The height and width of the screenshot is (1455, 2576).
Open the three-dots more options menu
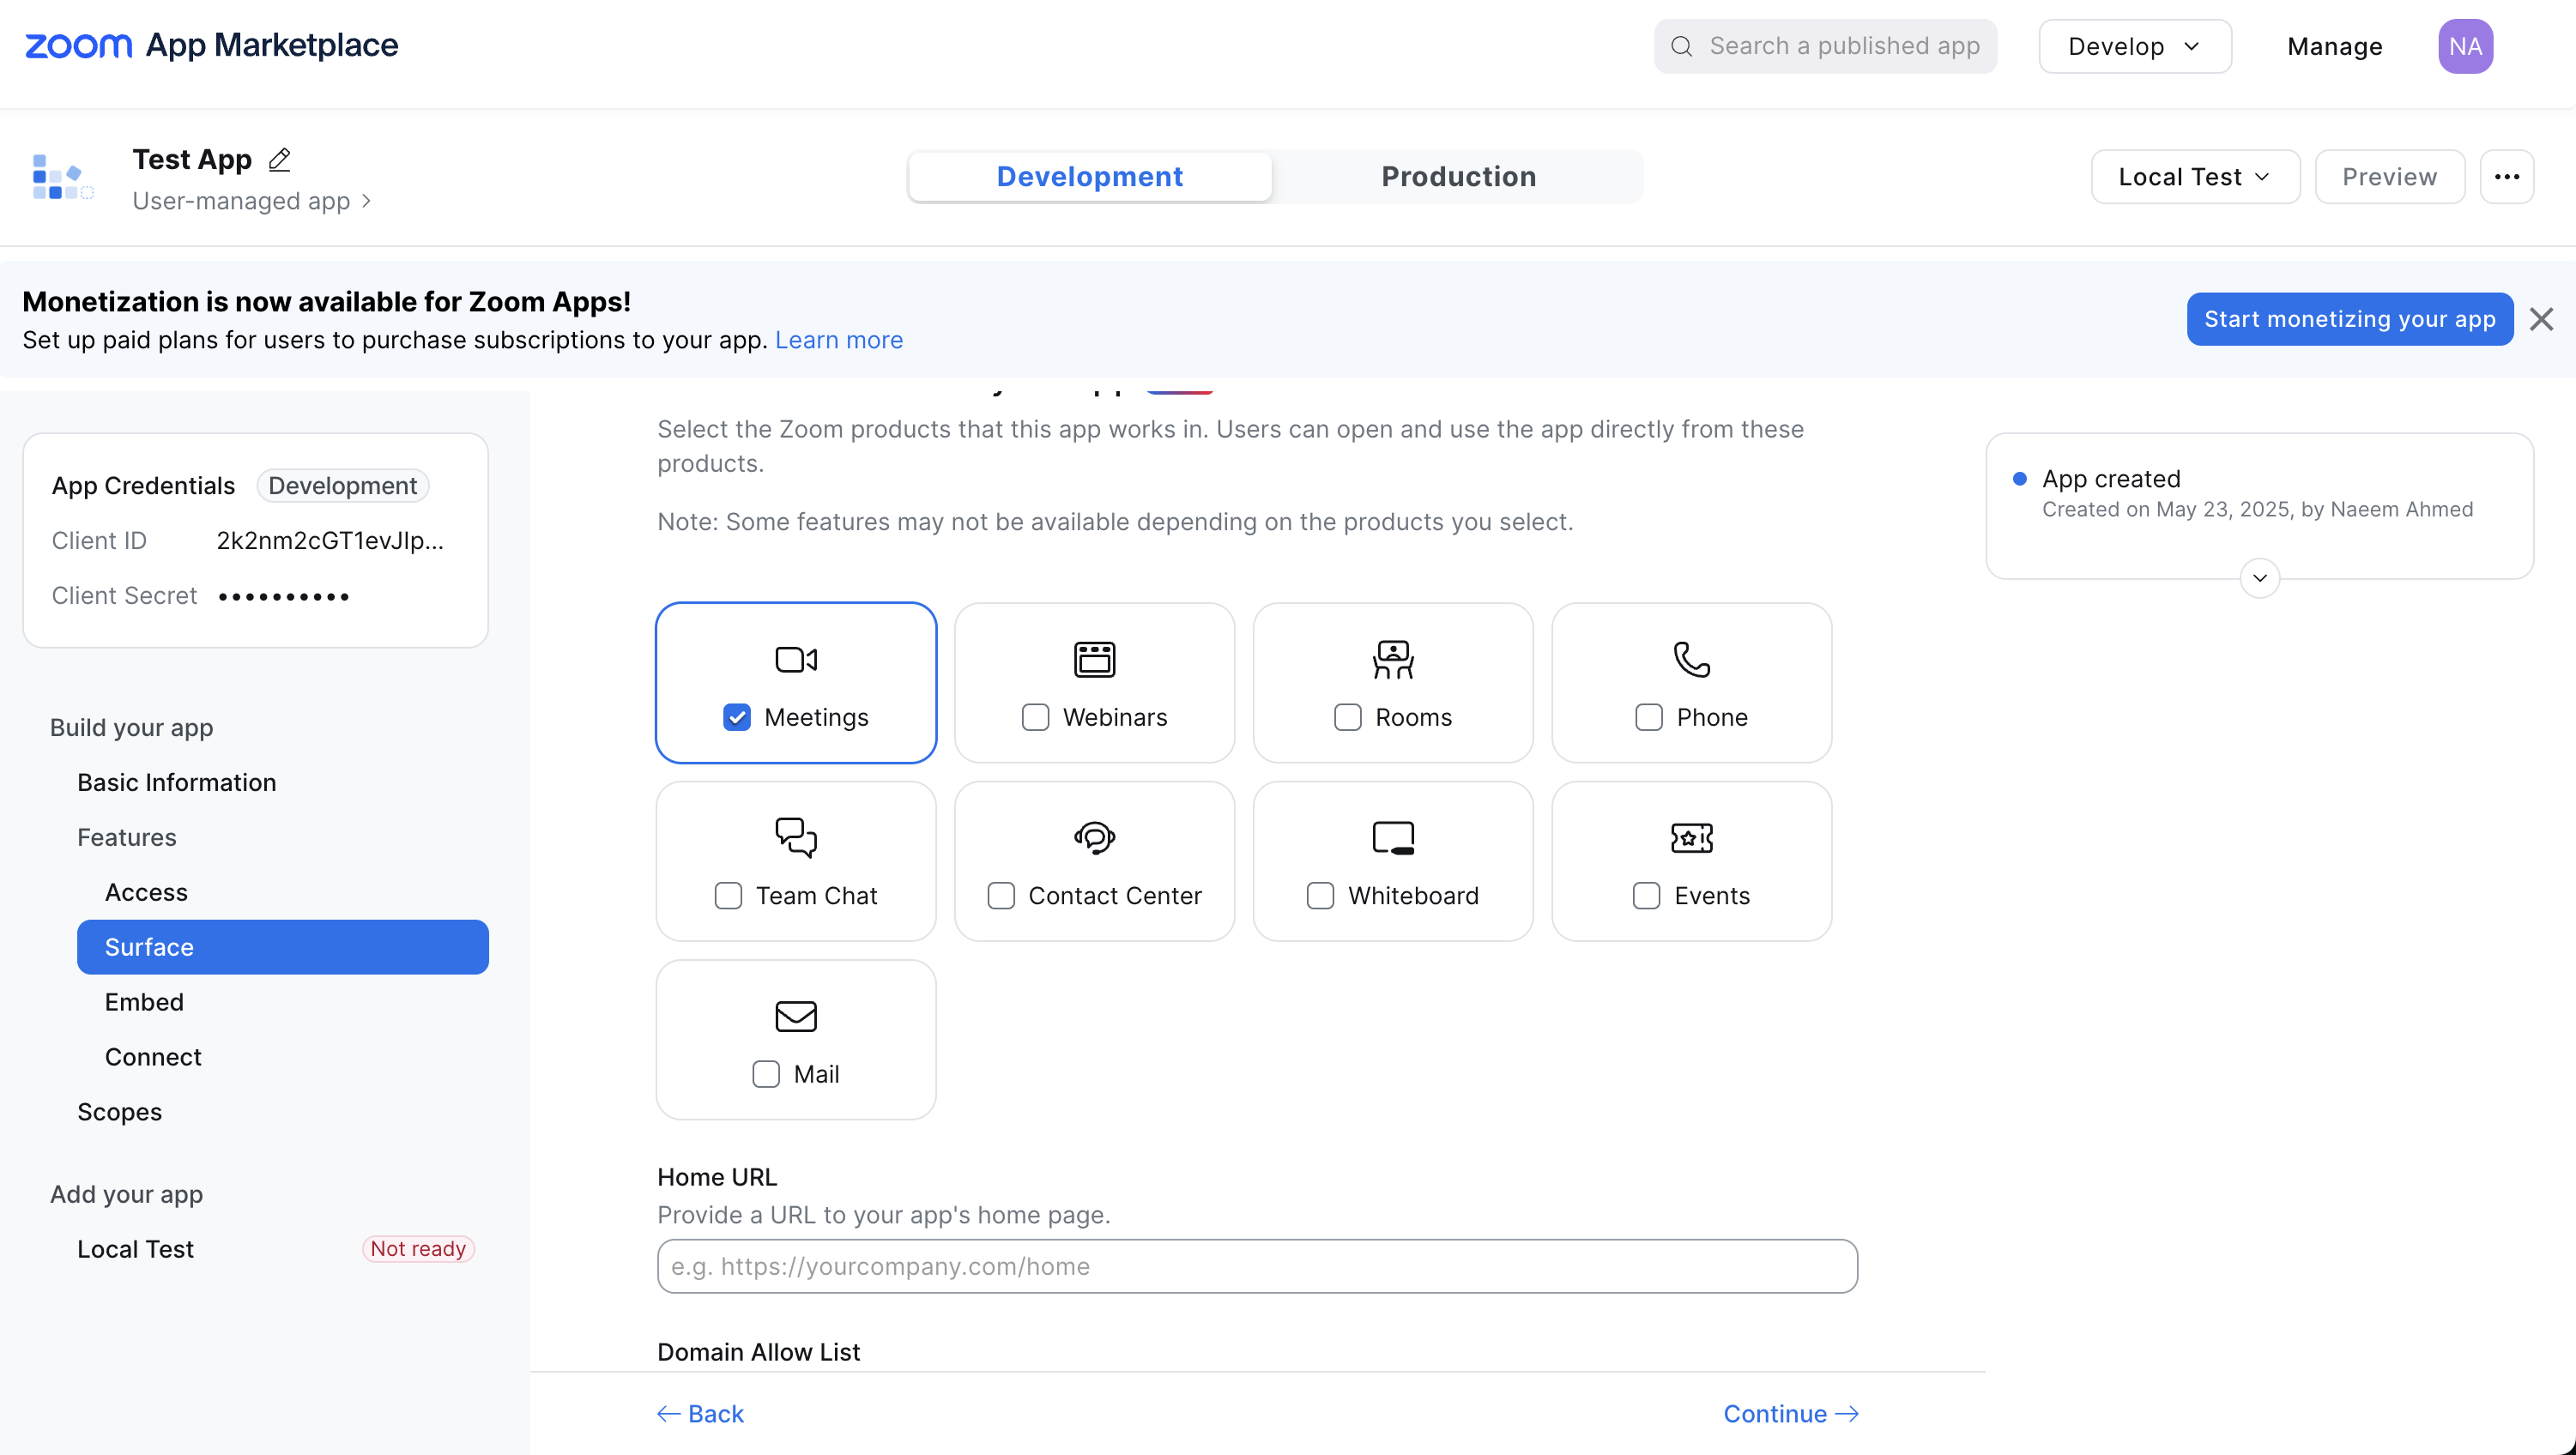pyautogui.click(x=2506, y=177)
